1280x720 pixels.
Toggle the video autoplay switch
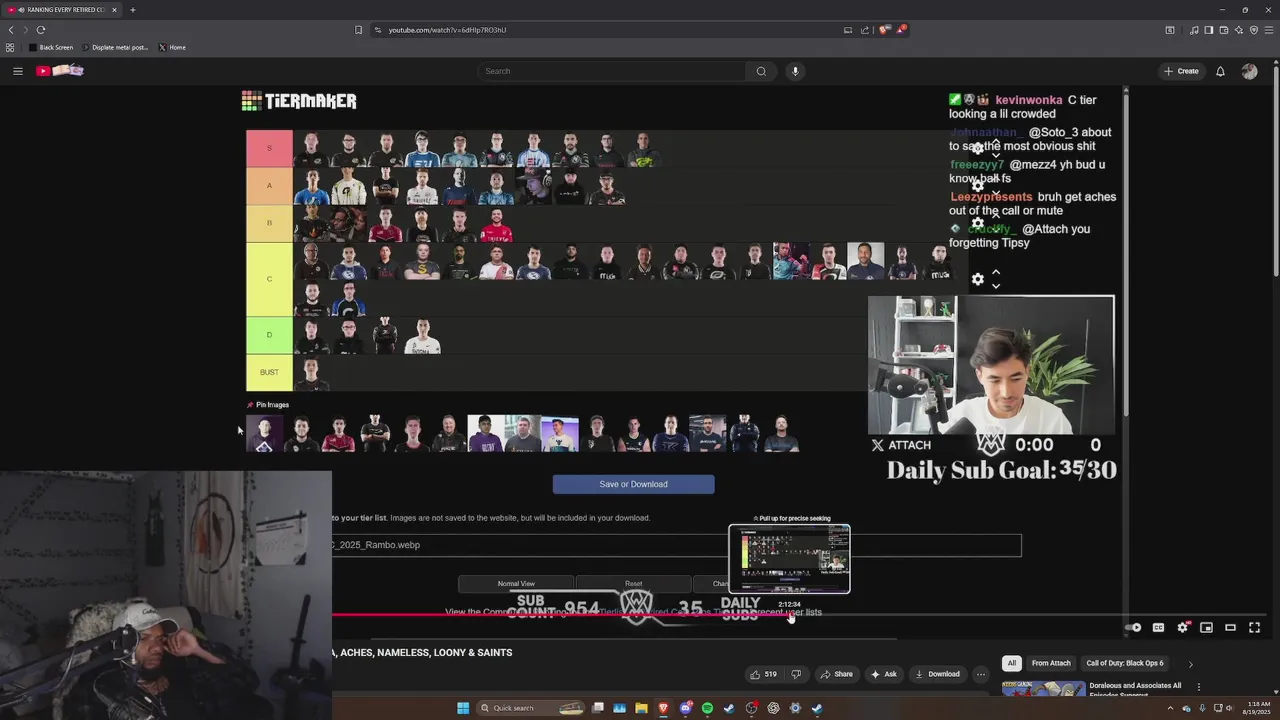click(x=1133, y=627)
